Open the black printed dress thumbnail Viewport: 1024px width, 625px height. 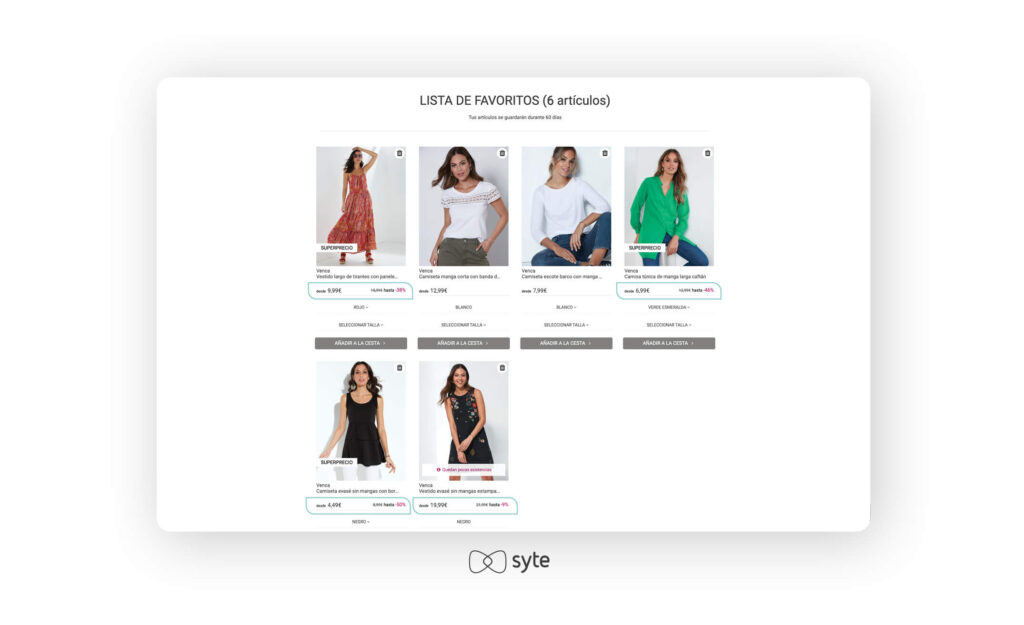click(x=463, y=421)
